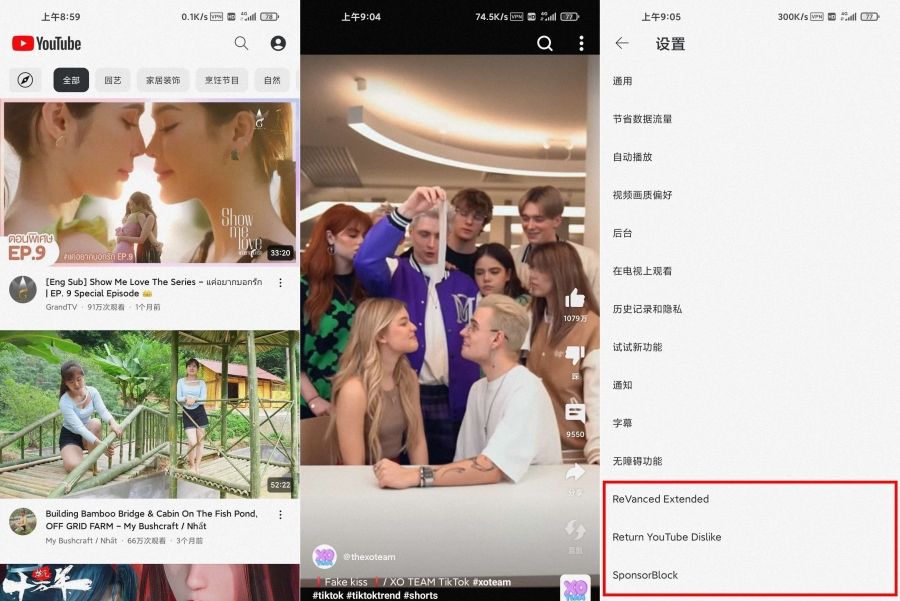Open SponsorBlock settings
900x601 pixels.
coord(645,575)
